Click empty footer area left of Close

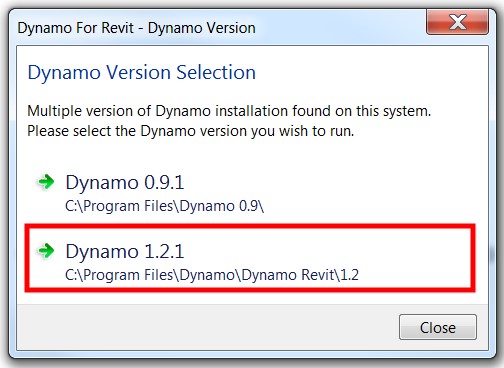(207, 327)
